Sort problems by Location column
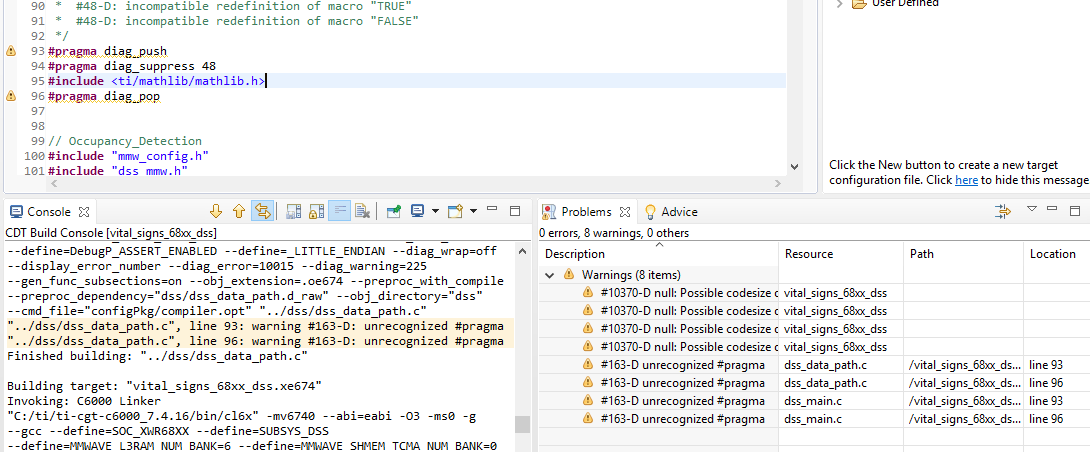Image resolution: width=1090 pixels, height=452 pixels. click(1057, 254)
